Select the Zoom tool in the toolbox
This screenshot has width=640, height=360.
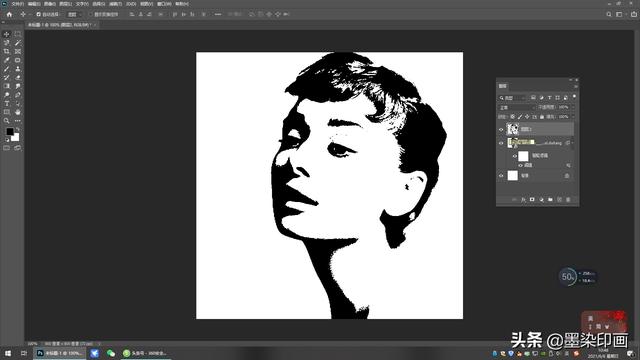click(x=7, y=121)
